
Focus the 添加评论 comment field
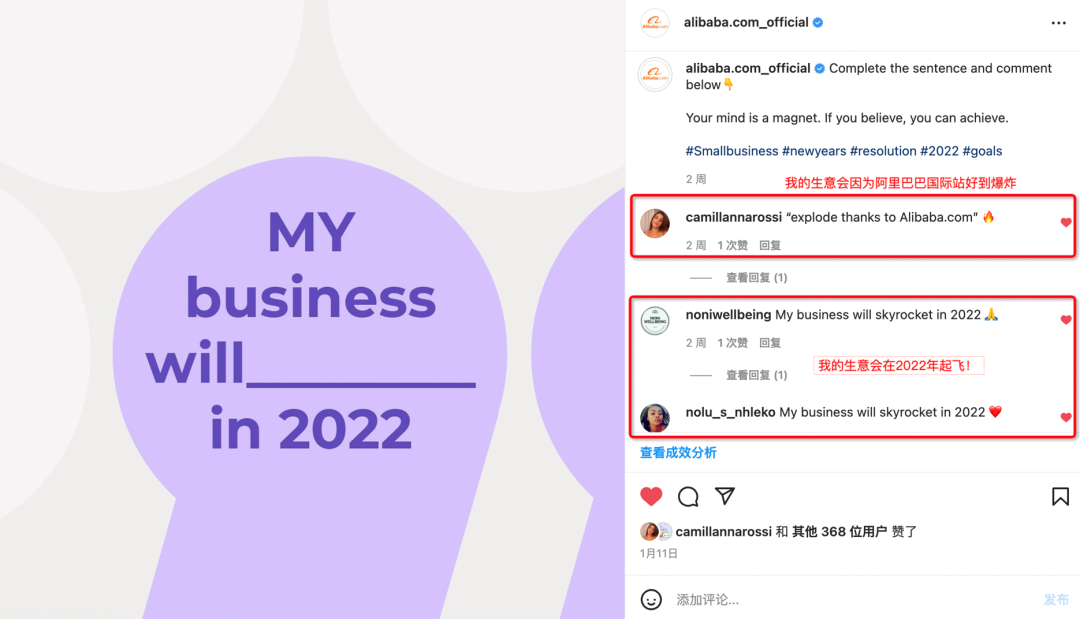click(x=854, y=600)
